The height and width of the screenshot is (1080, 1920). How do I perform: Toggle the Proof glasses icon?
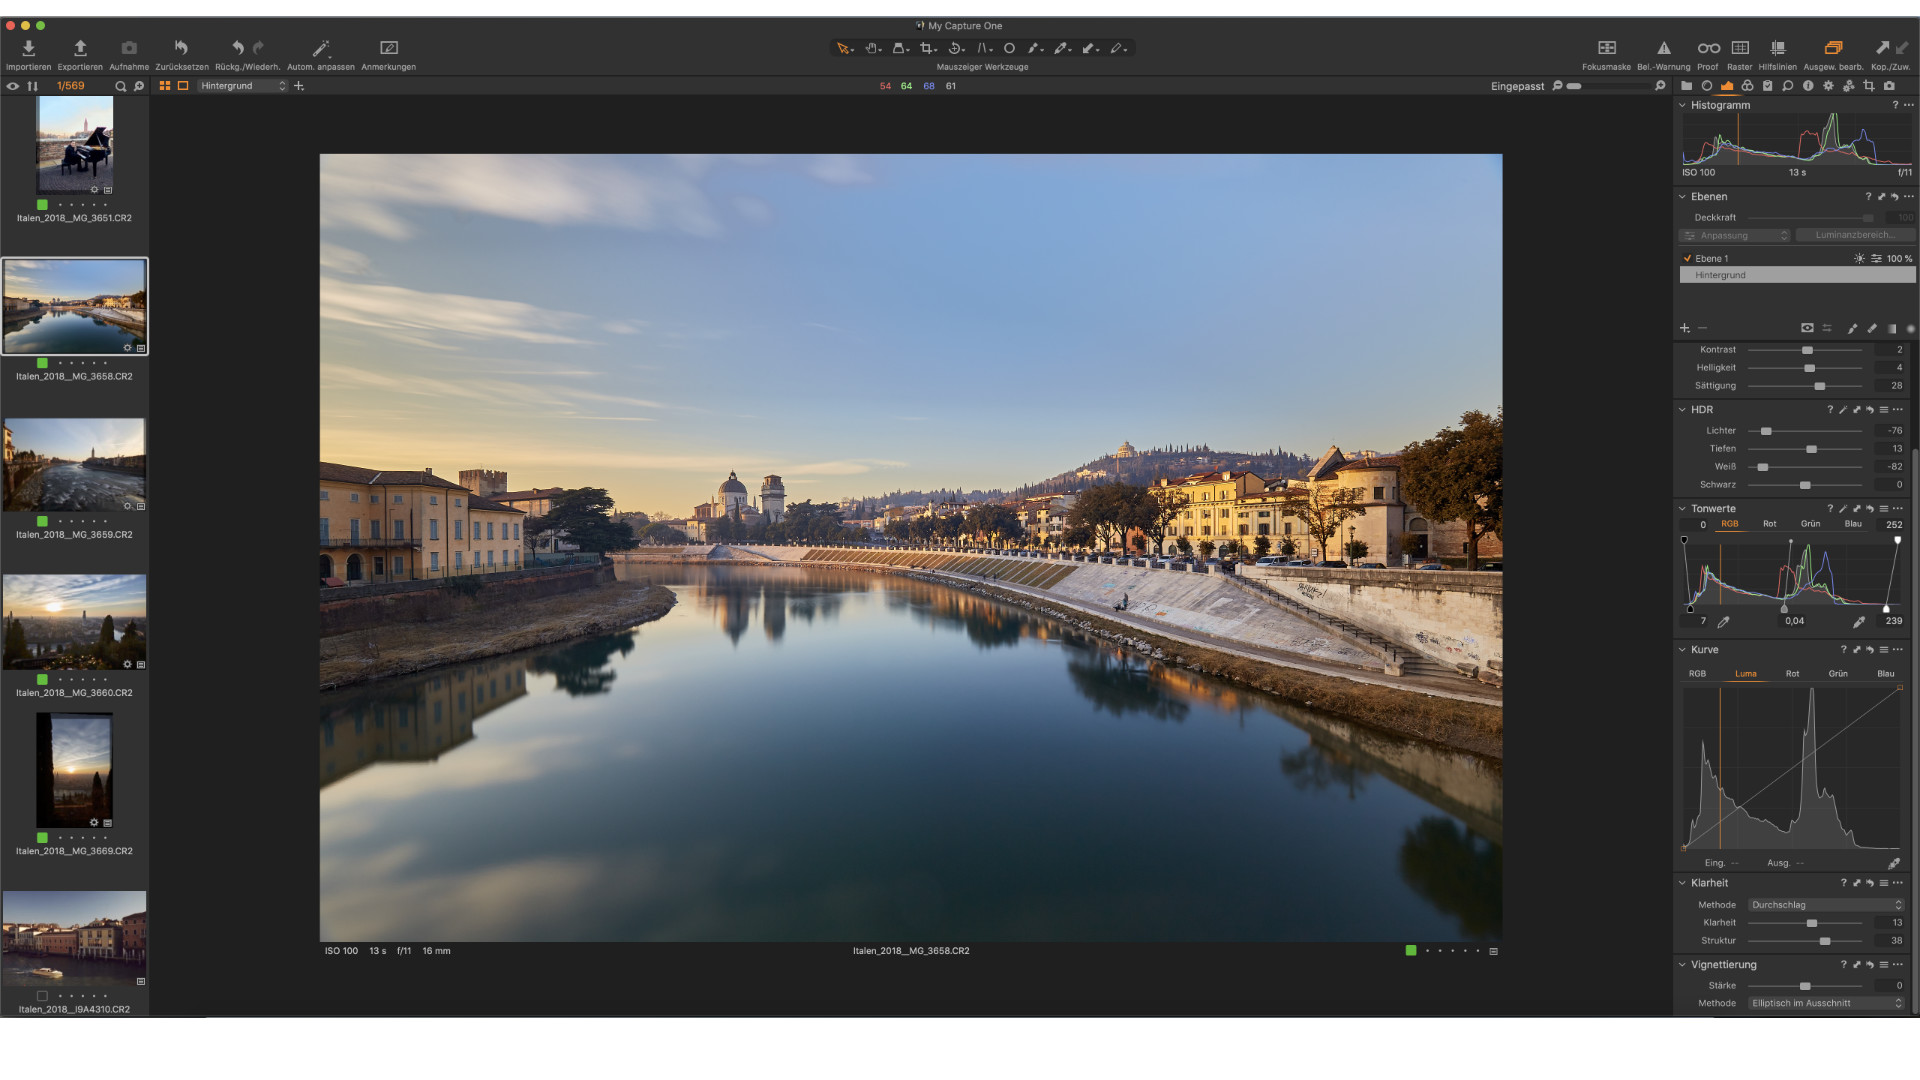pyautogui.click(x=1708, y=48)
